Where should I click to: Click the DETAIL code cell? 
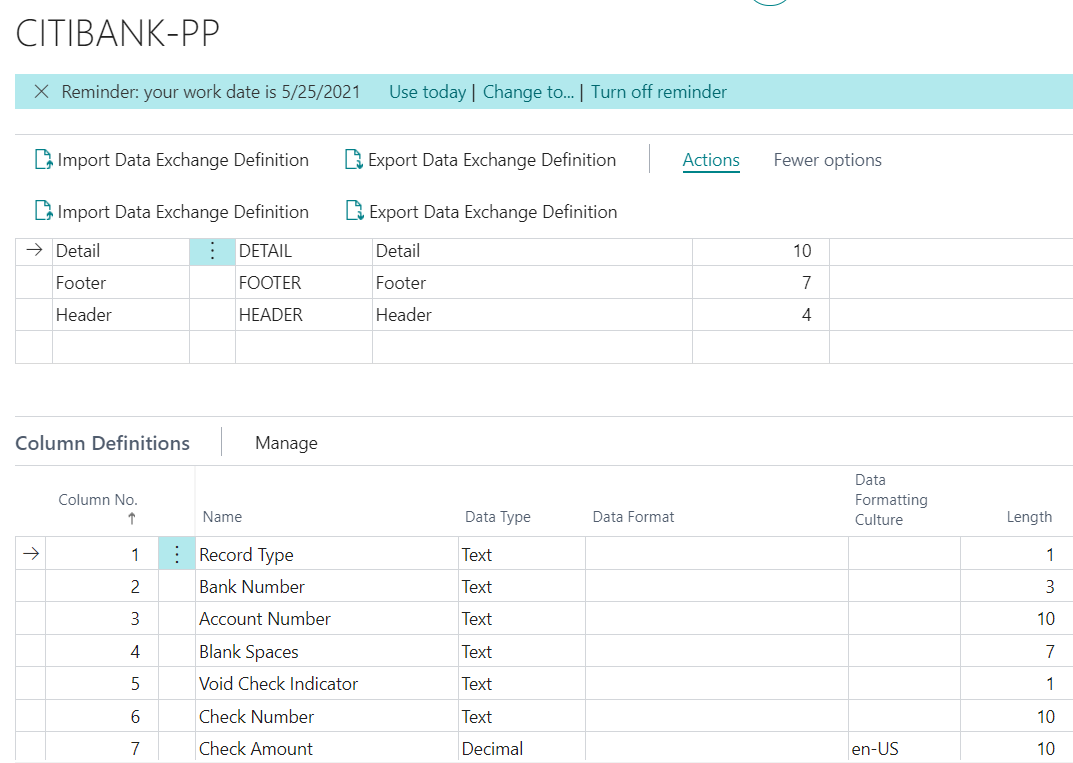coord(303,250)
